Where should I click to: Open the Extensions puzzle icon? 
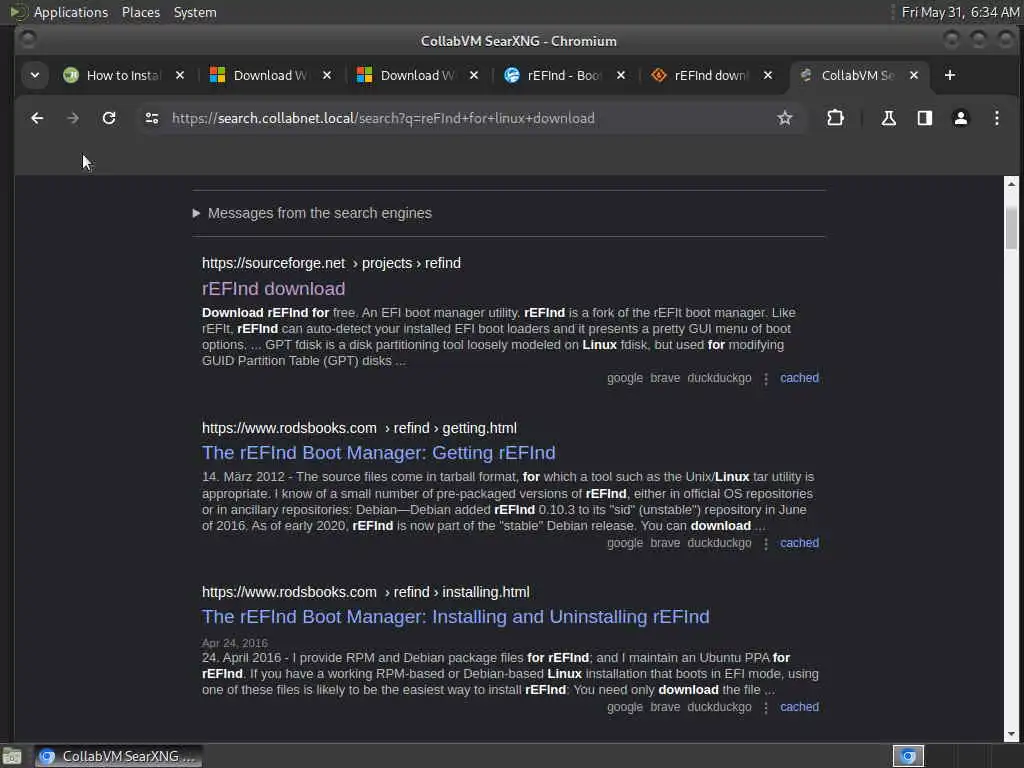835,118
